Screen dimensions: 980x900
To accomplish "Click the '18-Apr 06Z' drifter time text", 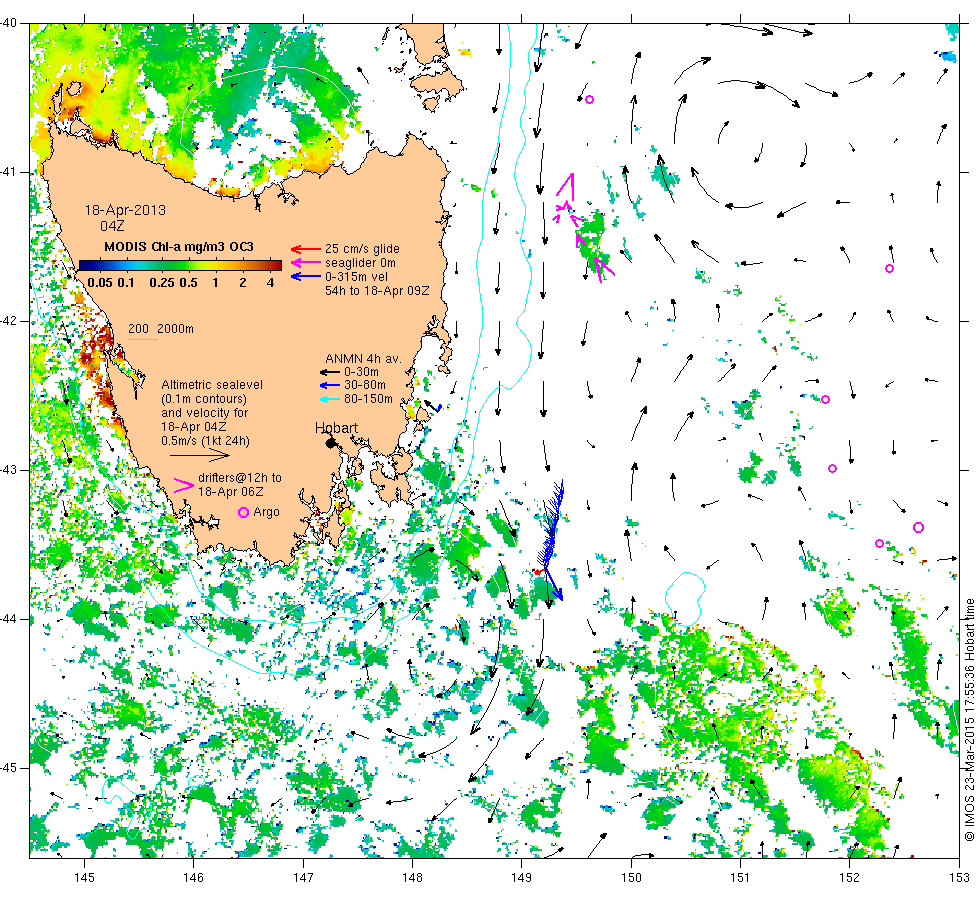I will click(x=231, y=491).
